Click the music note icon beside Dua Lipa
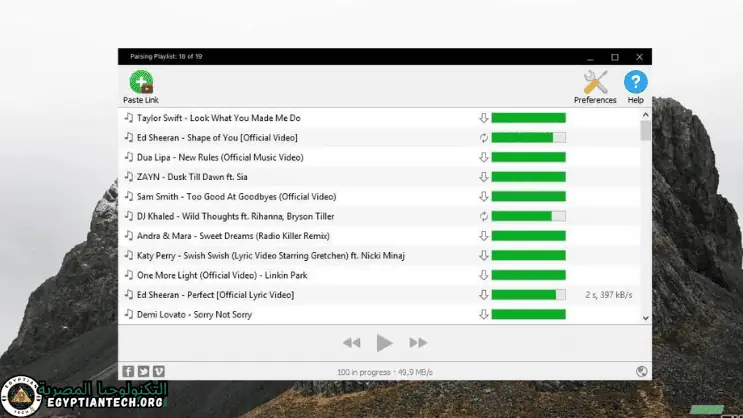The image size is (743, 418). point(128,157)
